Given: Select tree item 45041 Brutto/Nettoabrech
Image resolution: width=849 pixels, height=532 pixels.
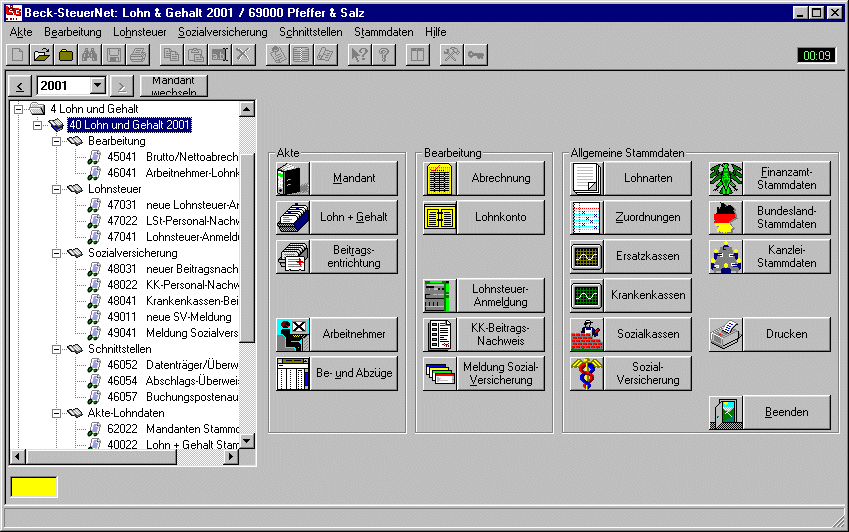Looking at the screenshot, I should (x=173, y=157).
